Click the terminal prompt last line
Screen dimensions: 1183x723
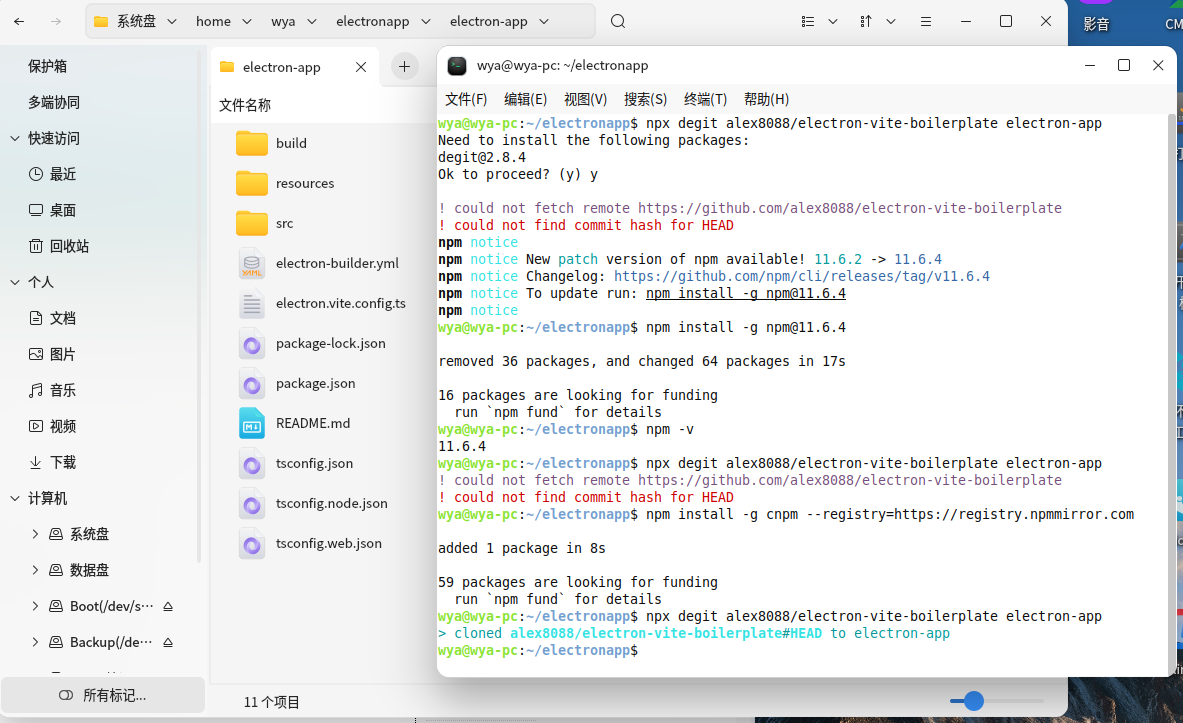[538, 651]
